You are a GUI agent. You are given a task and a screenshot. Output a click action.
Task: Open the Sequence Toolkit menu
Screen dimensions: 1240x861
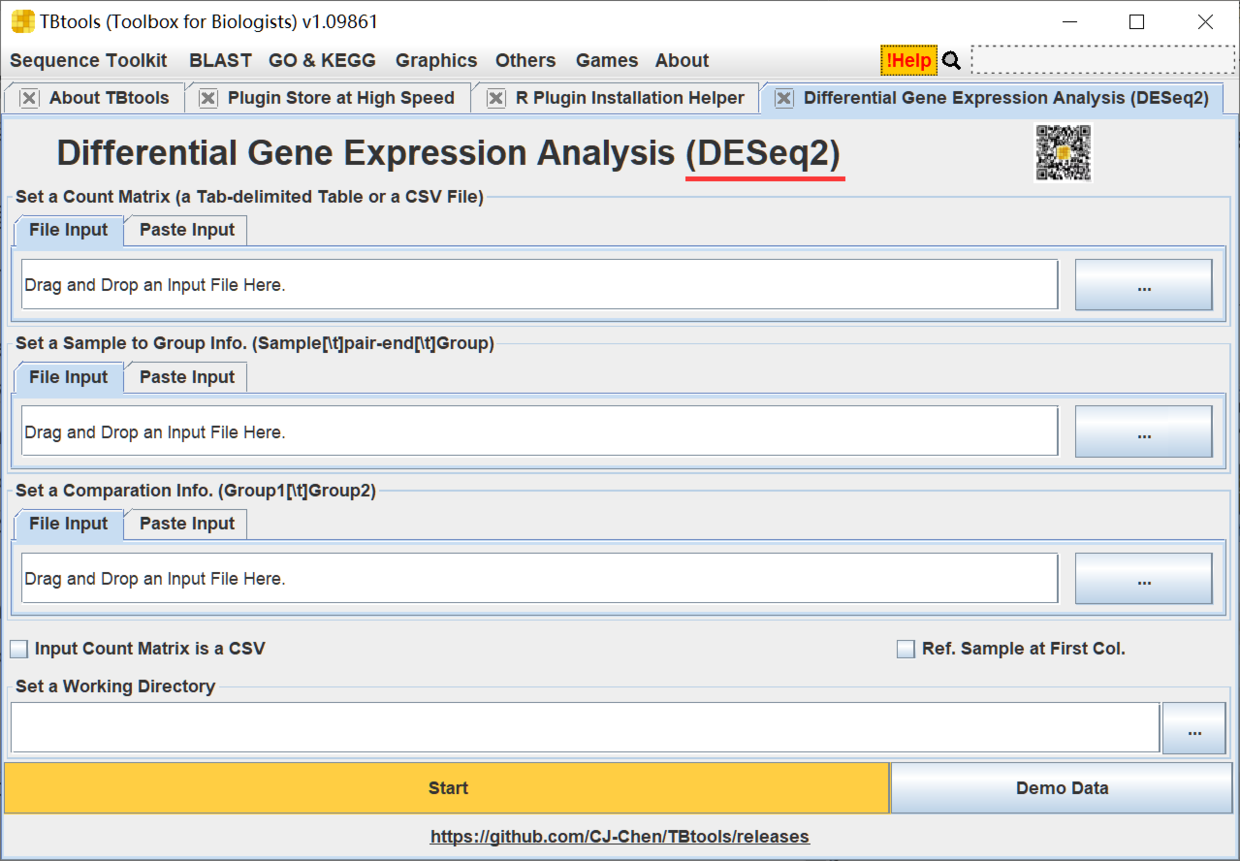point(89,60)
